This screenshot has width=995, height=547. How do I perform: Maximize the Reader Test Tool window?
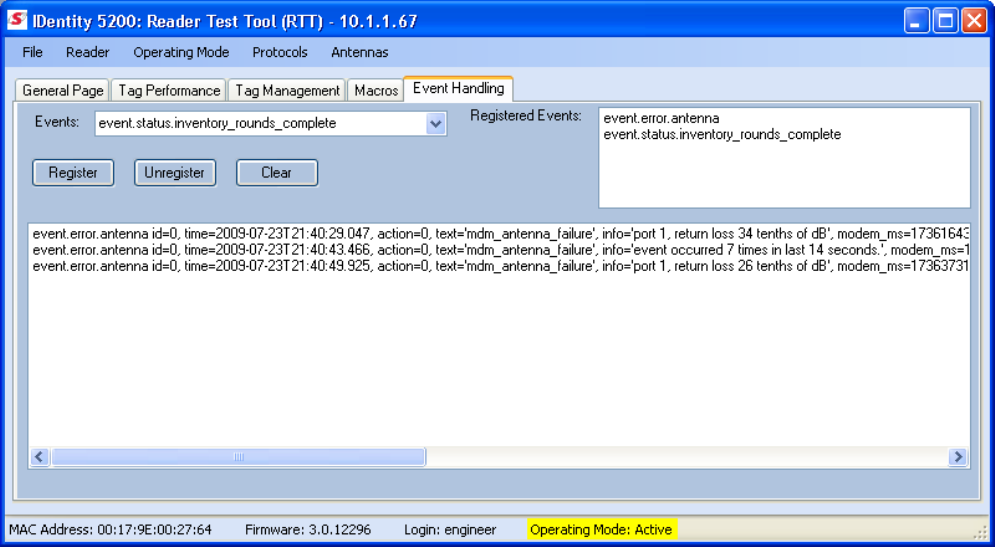[x=946, y=22]
